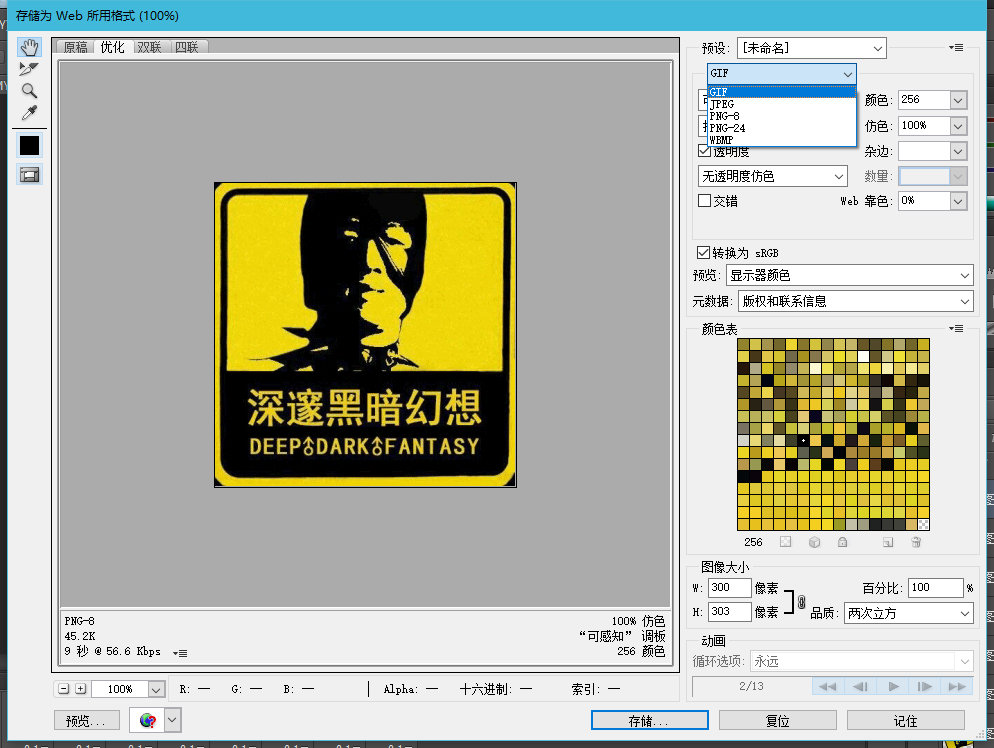Toggle slice visibility in the left toolbar
The image size is (994, 748).
(28, 173)
